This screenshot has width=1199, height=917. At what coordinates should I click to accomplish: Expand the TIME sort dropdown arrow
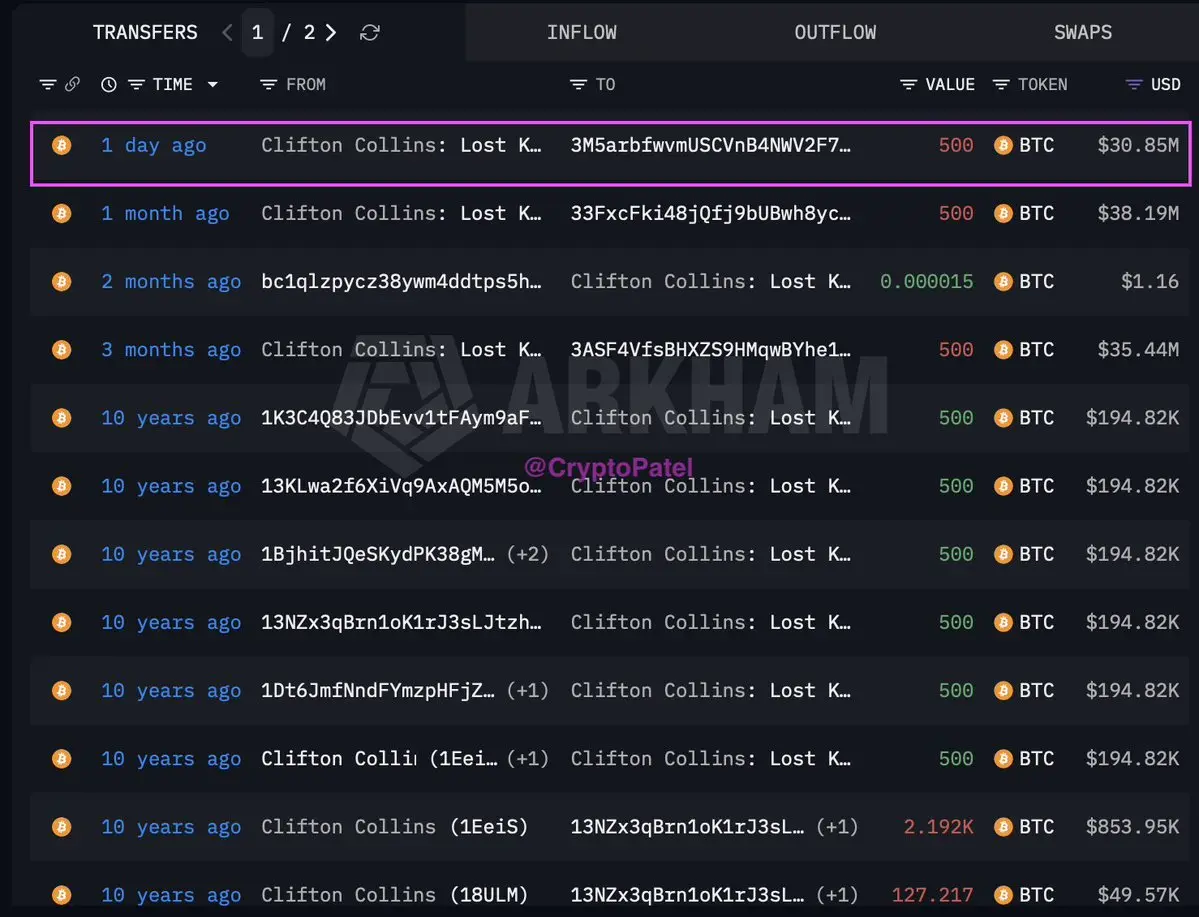tap(213, 84)
